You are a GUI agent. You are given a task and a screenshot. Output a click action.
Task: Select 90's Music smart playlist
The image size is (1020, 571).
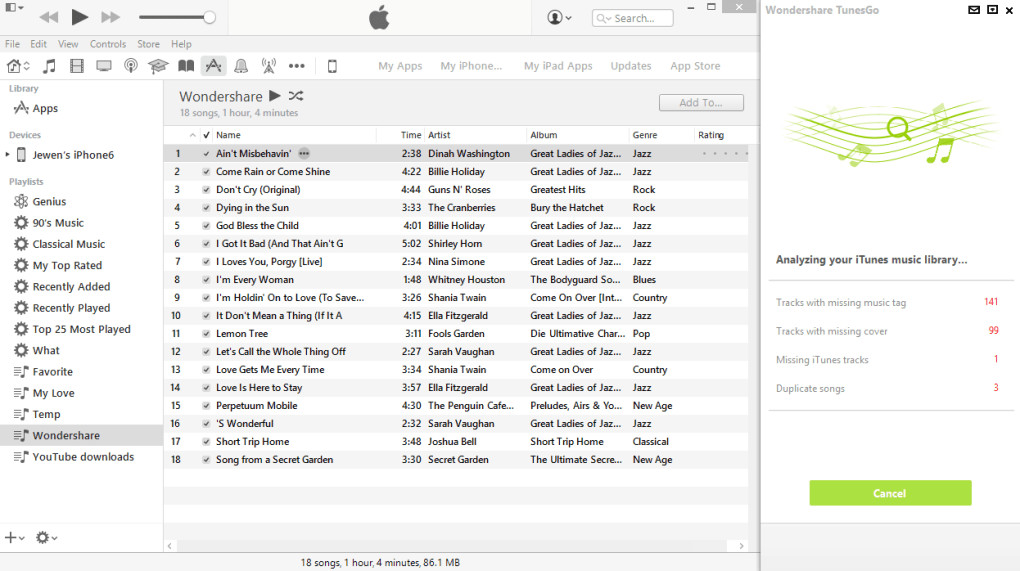58,223
